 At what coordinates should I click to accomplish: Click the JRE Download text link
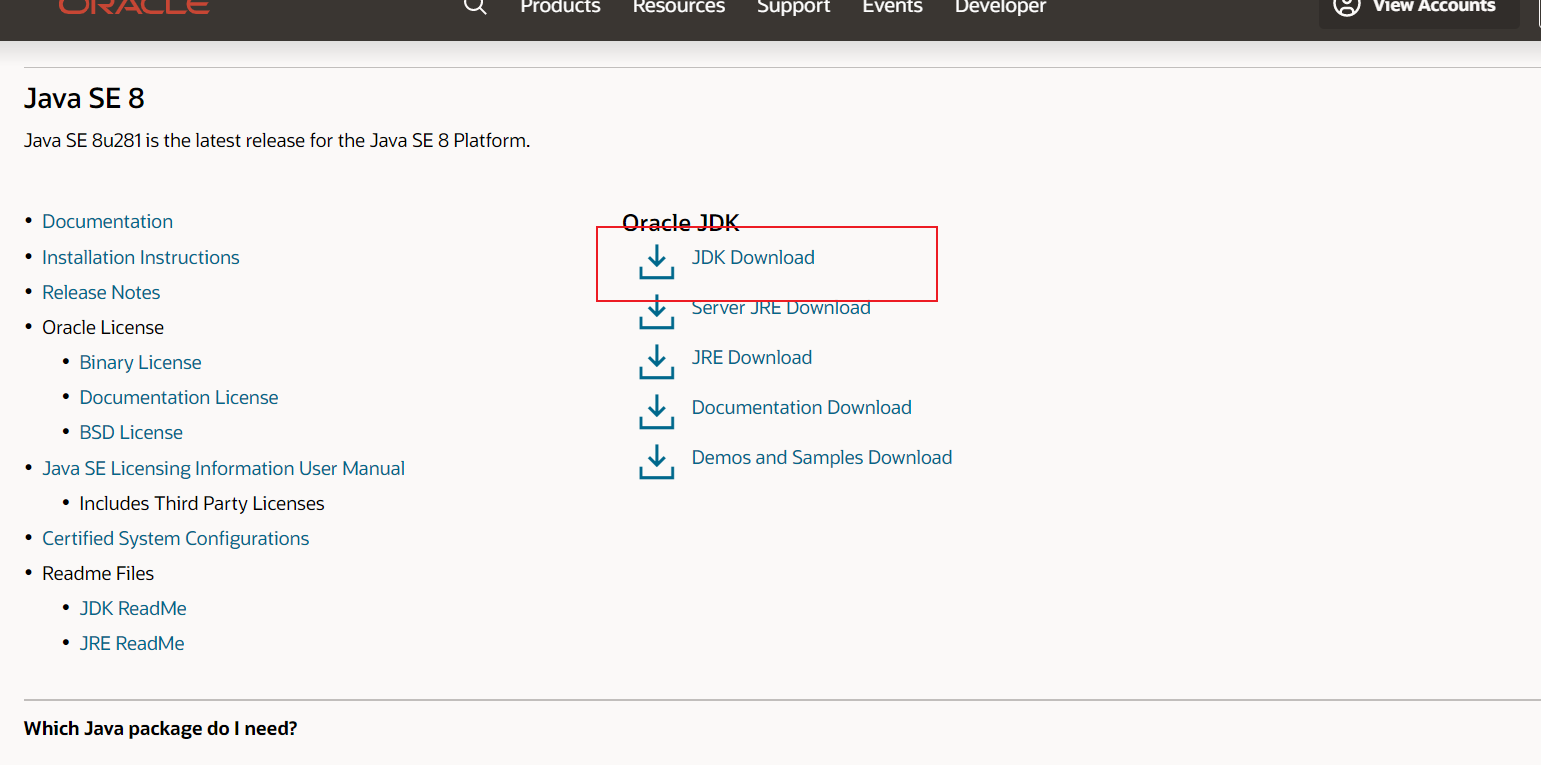[752, 357]
